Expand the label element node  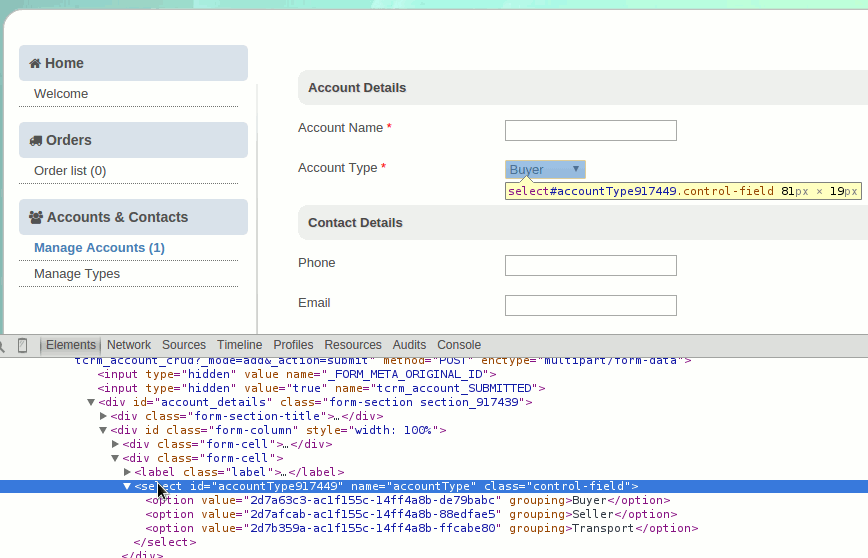tap(127, 472)
